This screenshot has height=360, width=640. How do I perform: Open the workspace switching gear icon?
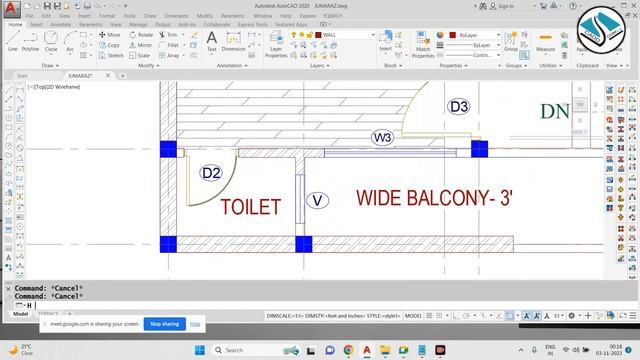[x=572, y=316]
